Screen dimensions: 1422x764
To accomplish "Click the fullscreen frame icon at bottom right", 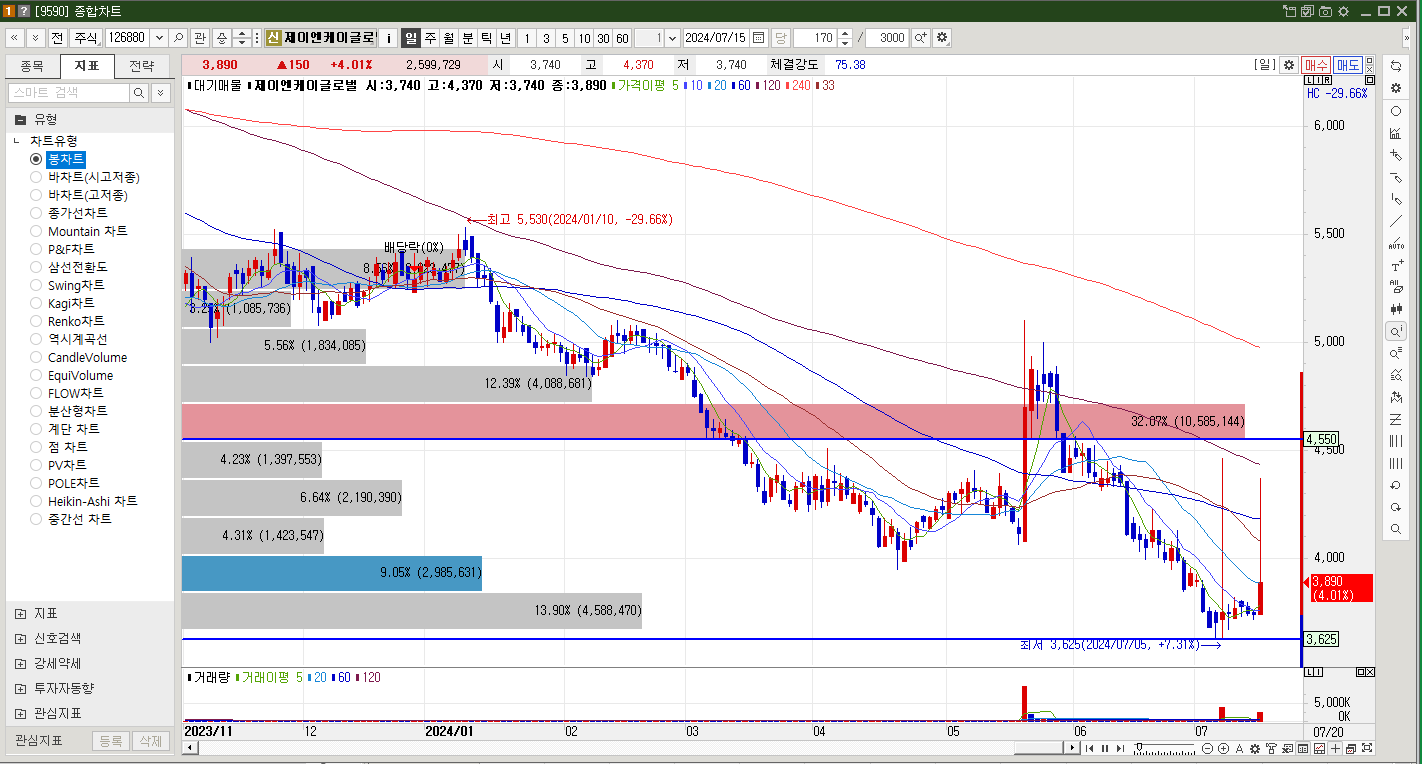I will tap(1367, 748).
